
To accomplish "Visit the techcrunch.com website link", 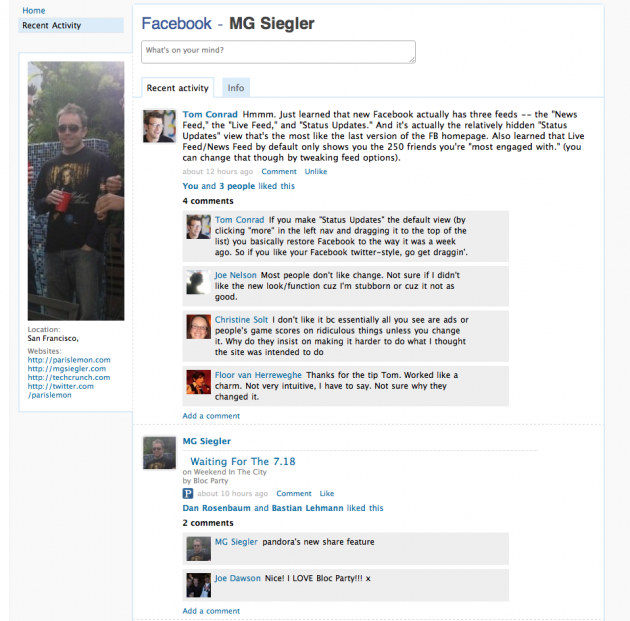I will tap(69, 378).
